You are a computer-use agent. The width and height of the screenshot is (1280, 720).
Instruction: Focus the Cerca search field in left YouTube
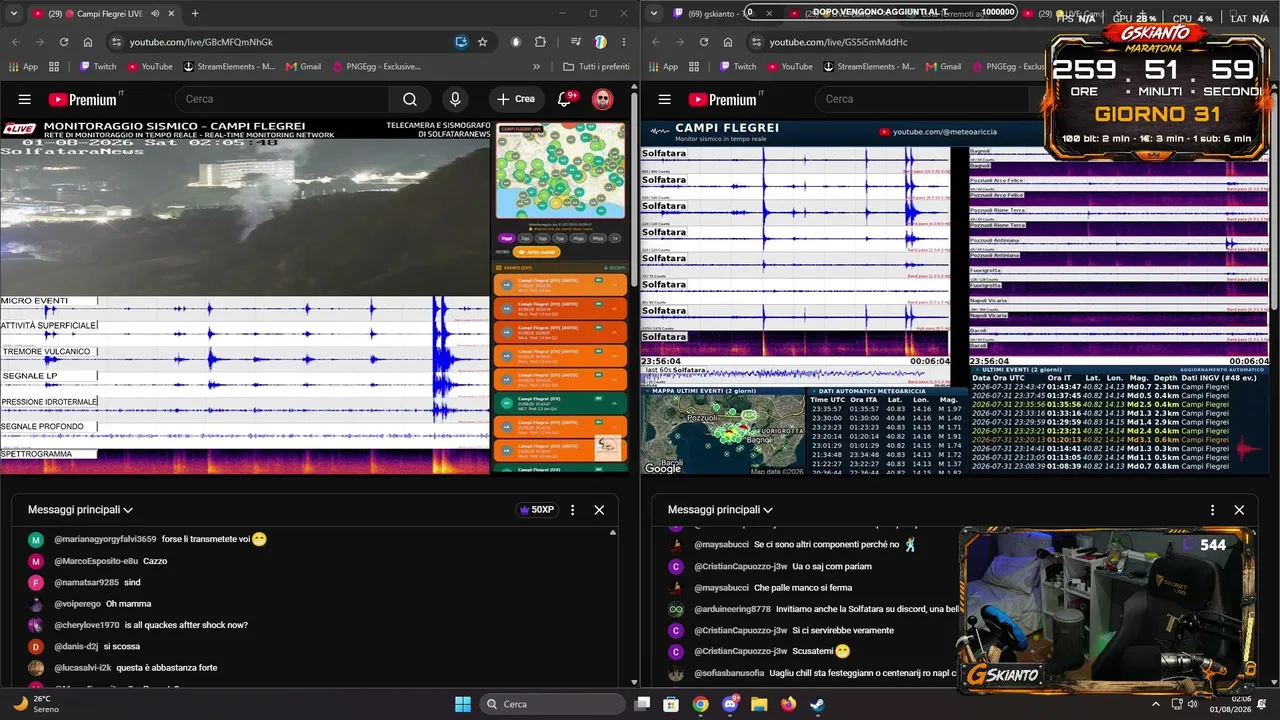(x=281, y=99)
